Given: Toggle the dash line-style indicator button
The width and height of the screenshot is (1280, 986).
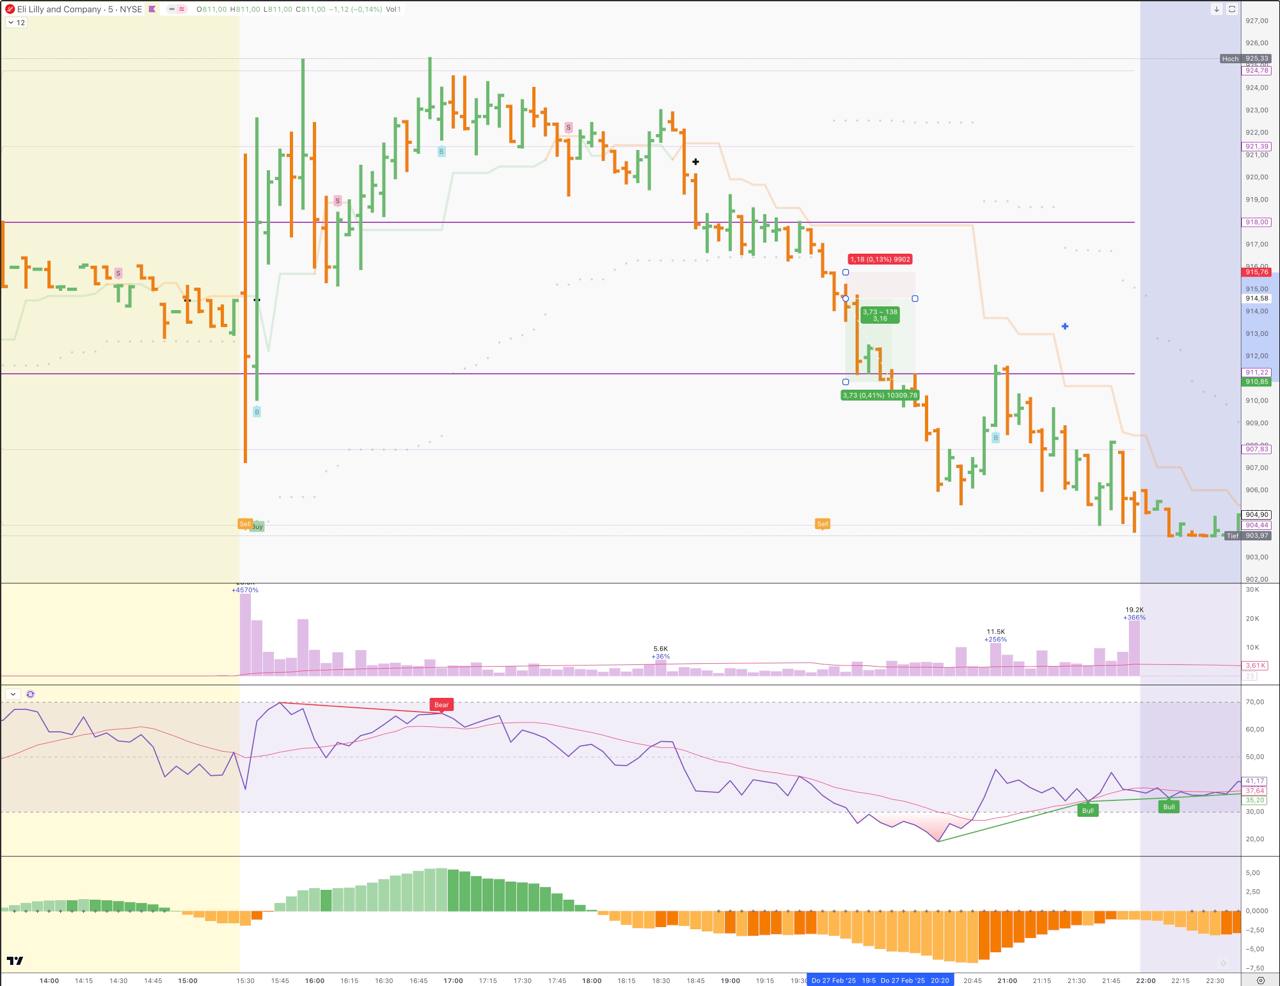Looking at the screenshot, I should pyautogui.click(x=171, y=9).
